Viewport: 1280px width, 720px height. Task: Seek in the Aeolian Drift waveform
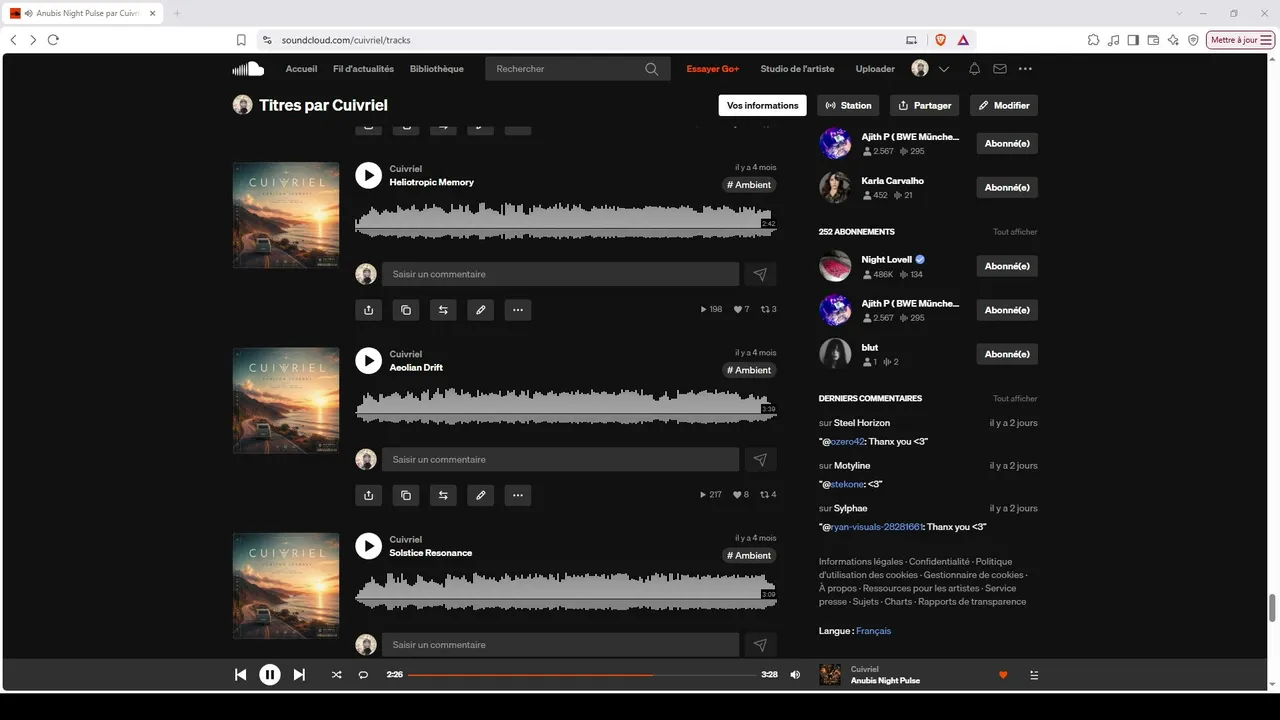coord(565,406)
